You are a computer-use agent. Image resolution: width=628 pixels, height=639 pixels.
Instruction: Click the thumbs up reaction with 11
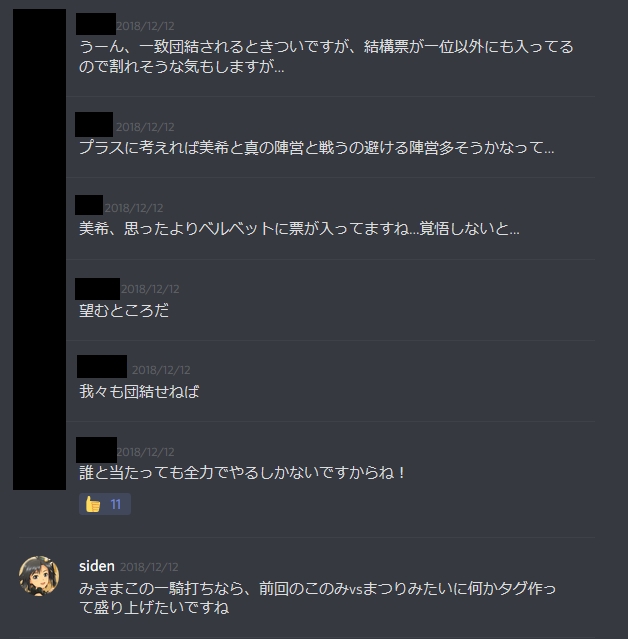tap(105, 504)
